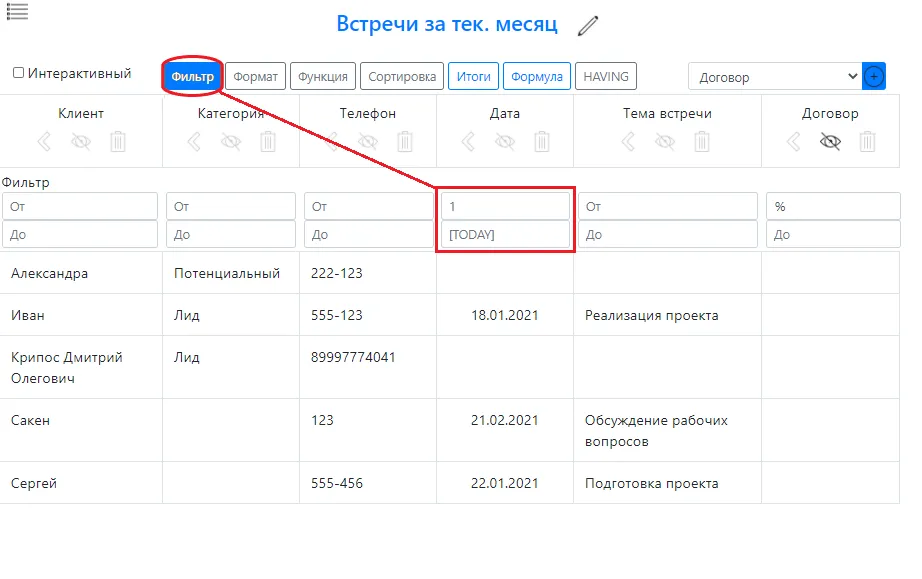The image size is (922, 579).
Task: Click Телефон filter До field
Action: (x=369, y=234)
